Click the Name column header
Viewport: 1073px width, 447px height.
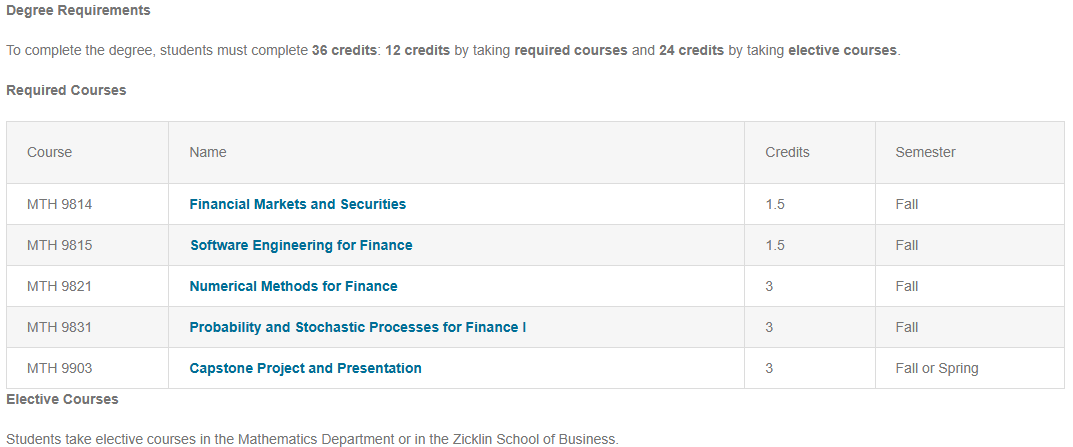tap(208, 152)
